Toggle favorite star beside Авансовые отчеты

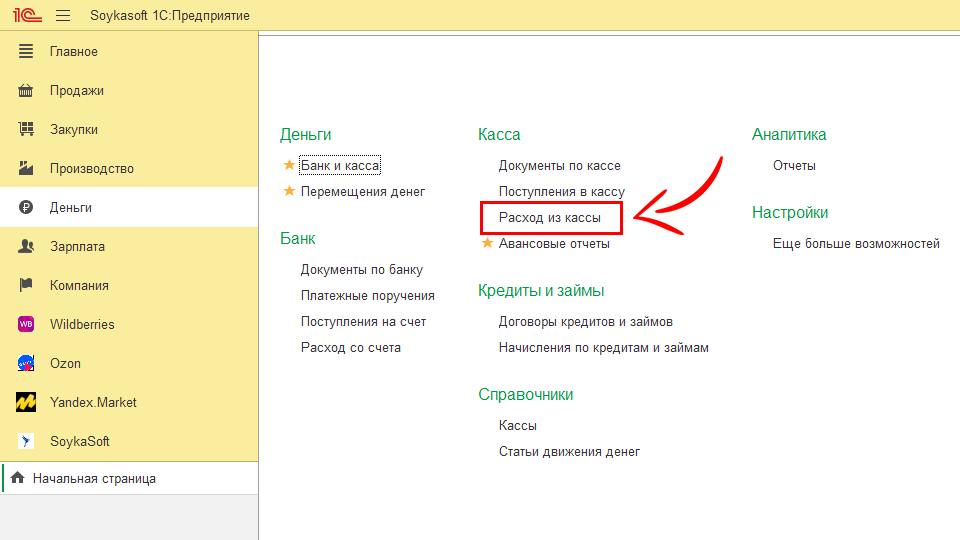pyautogui.click(x=487, y=243)
